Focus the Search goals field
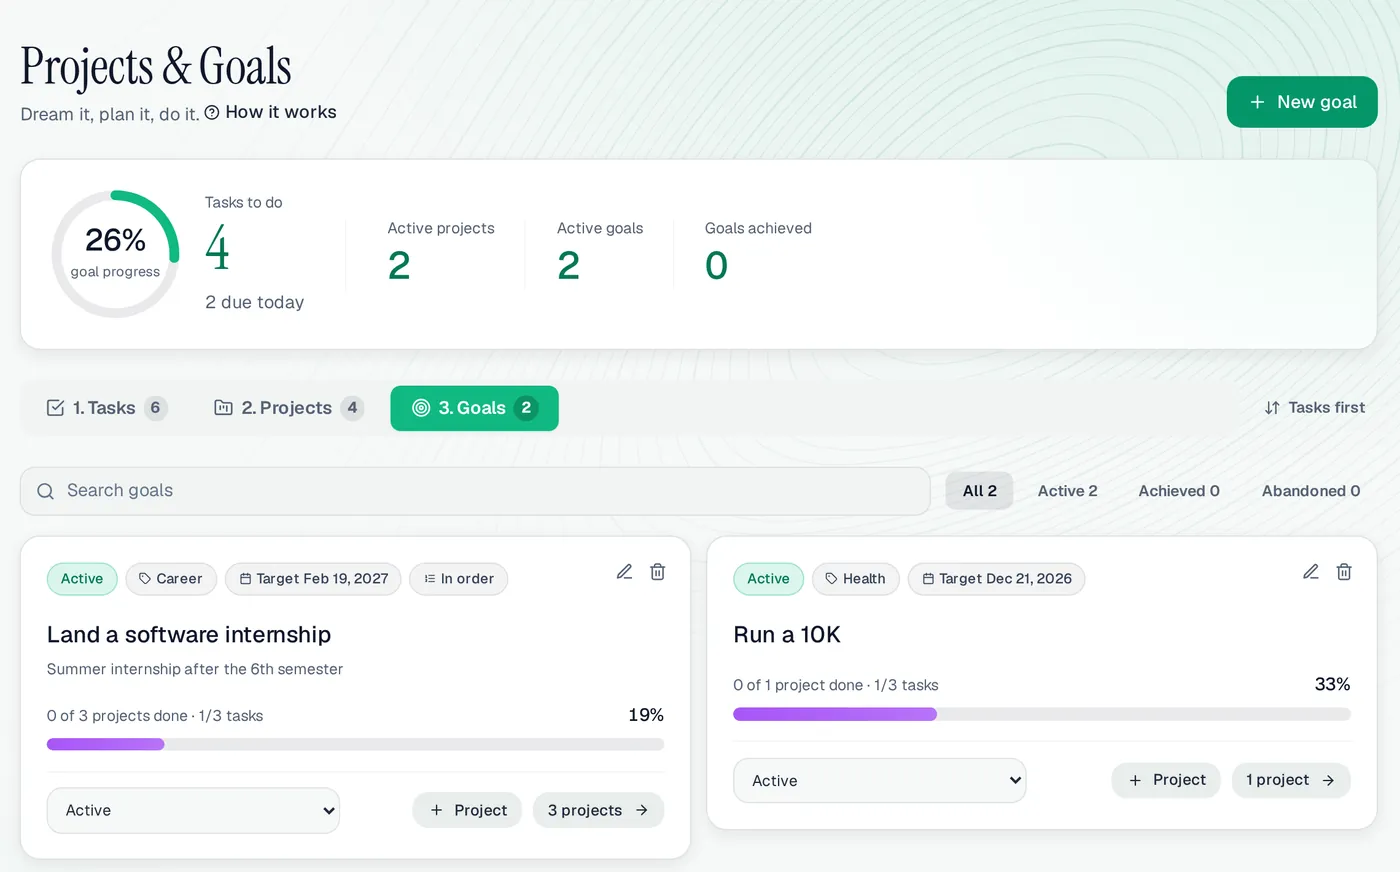 (475, 491)
